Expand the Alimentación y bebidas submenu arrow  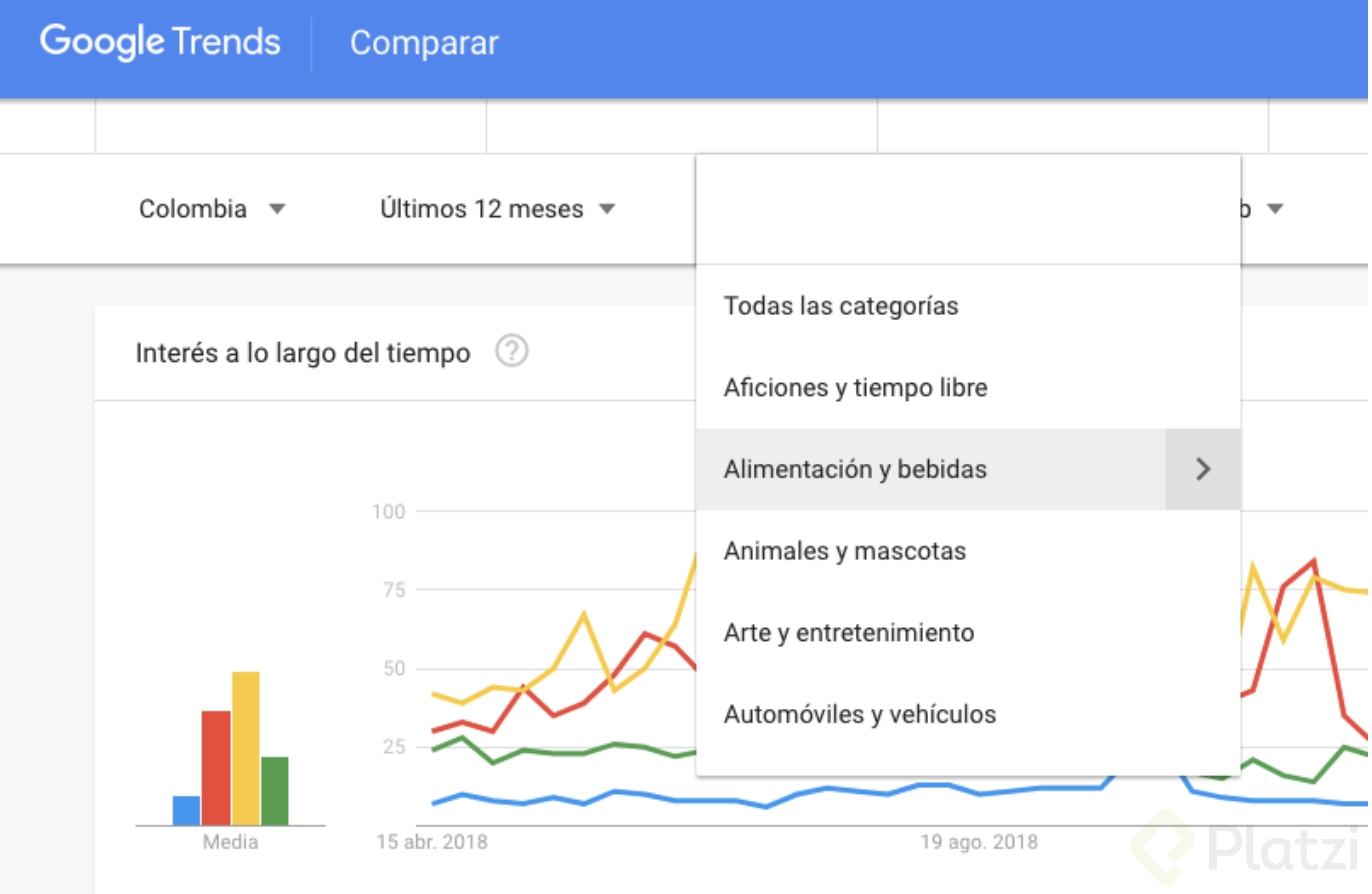tap(1203, 469)
